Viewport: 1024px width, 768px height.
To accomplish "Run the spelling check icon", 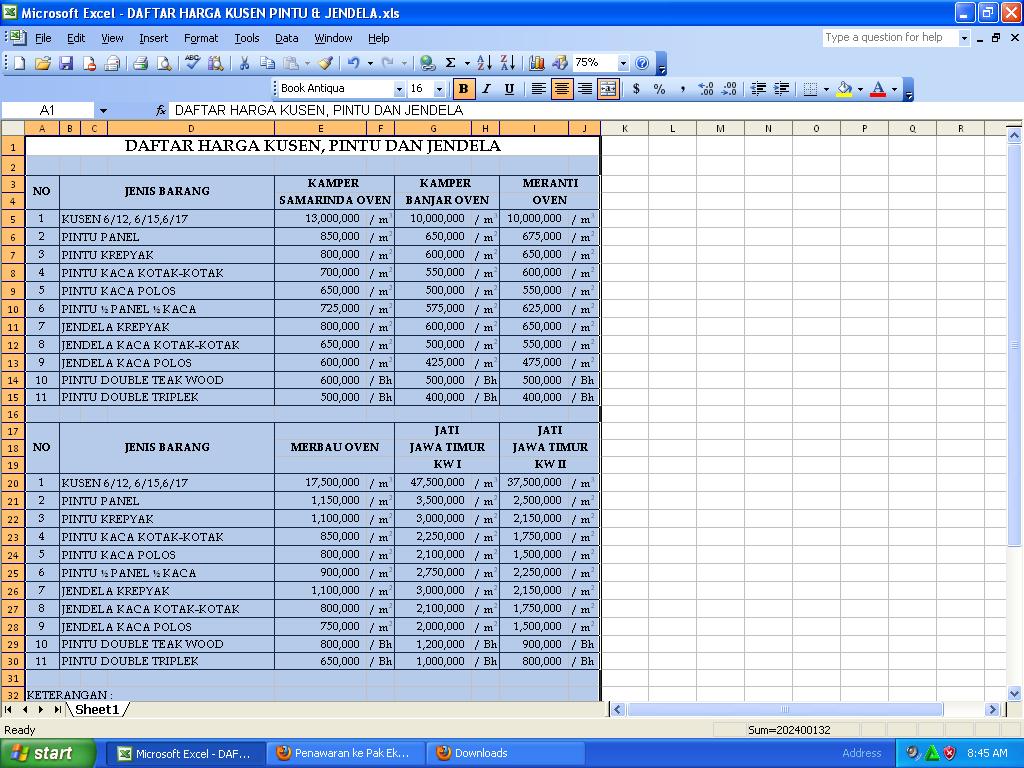I will 192,63.
